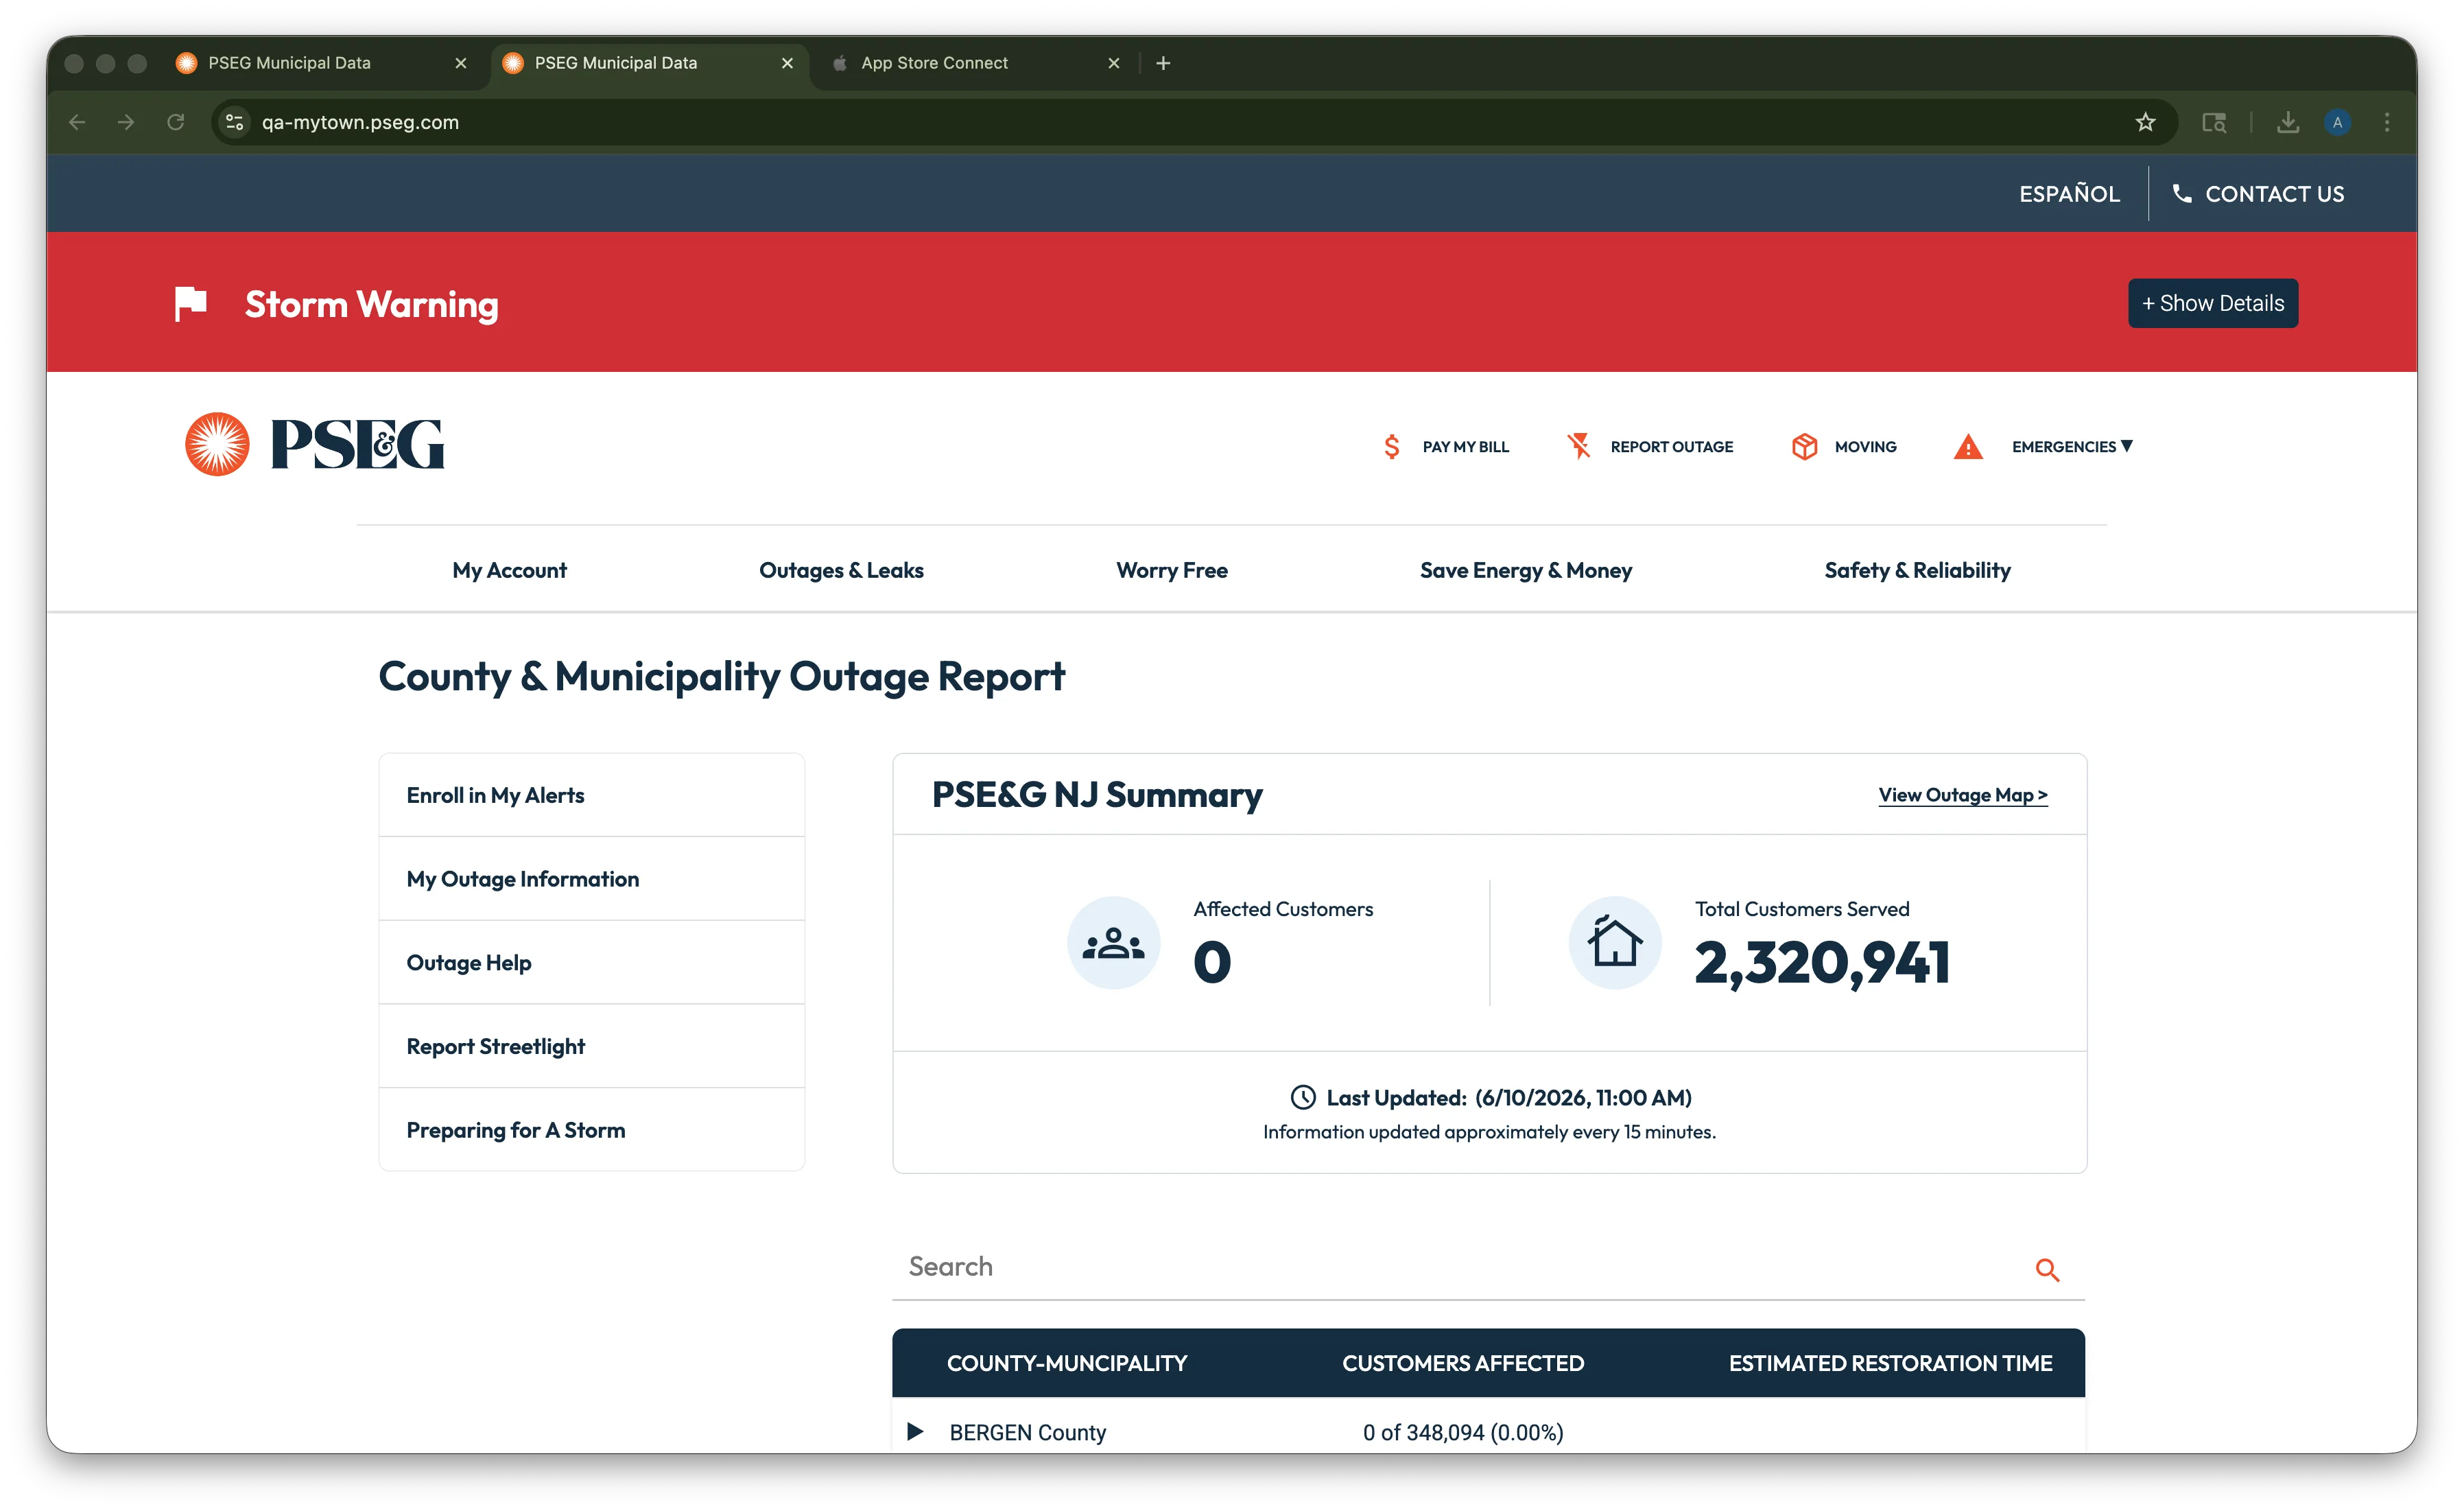The image size is (2464, 1511).
Task: Click ESTIMATED RESTORATION TIME column header
Action: coord(1890,1363)
